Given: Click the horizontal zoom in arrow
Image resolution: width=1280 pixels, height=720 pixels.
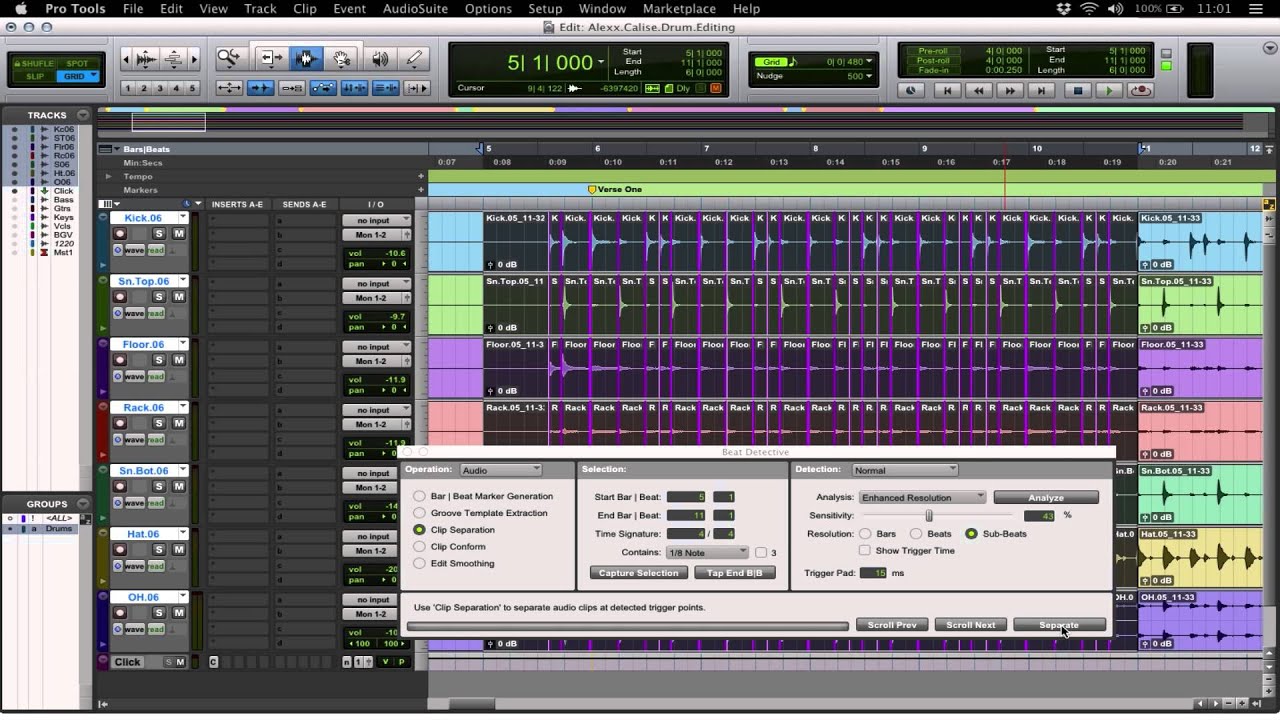Looking at the screenshot, I should coord(194,59).
